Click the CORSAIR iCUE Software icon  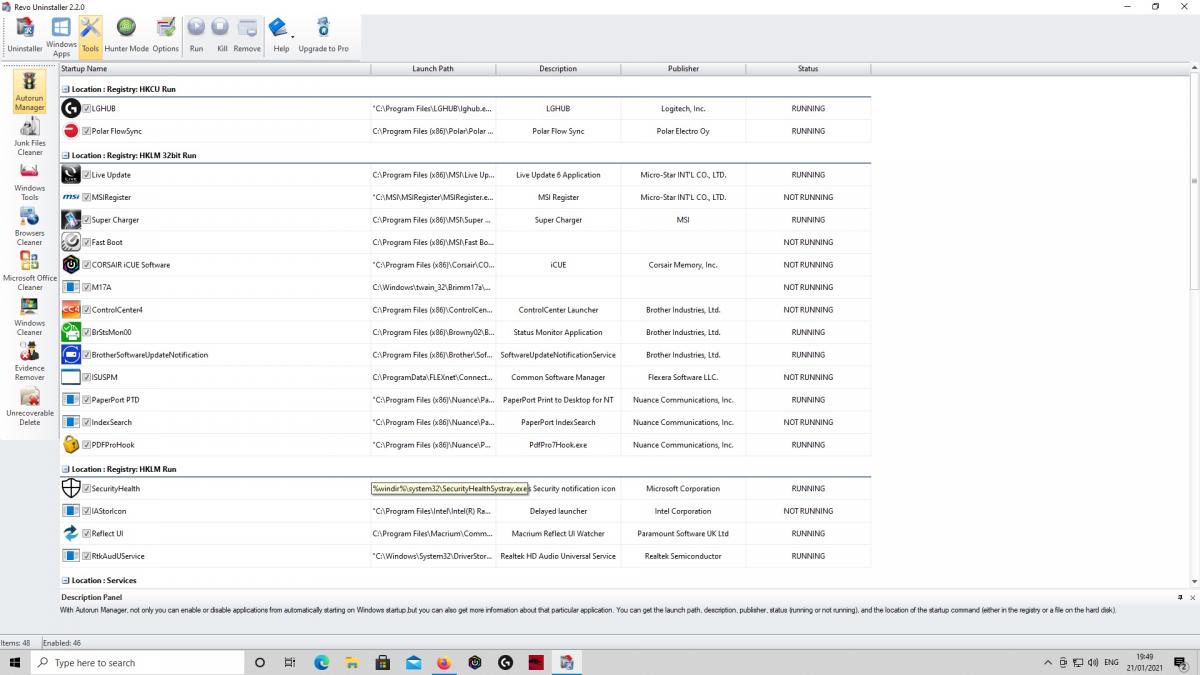pyautogui.click(x=71, y=265)
